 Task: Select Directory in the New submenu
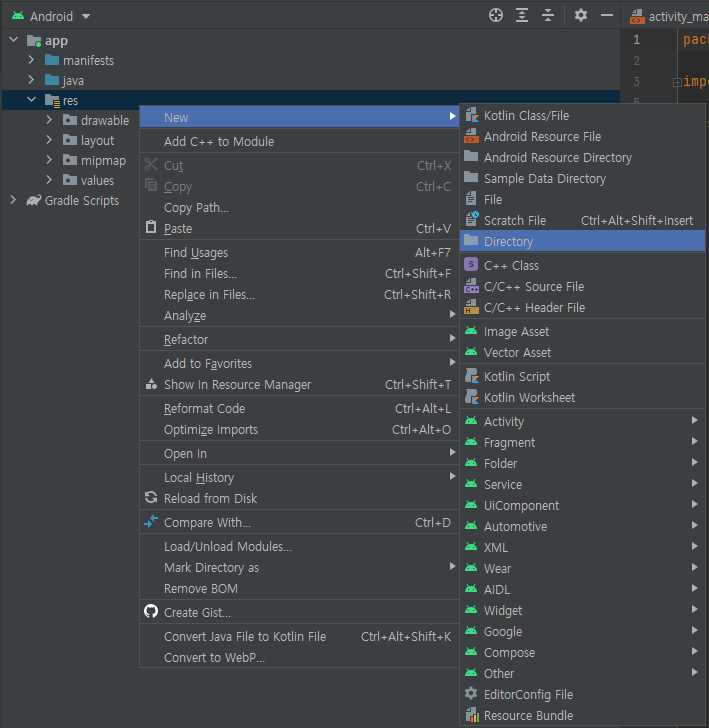point(582,241)
